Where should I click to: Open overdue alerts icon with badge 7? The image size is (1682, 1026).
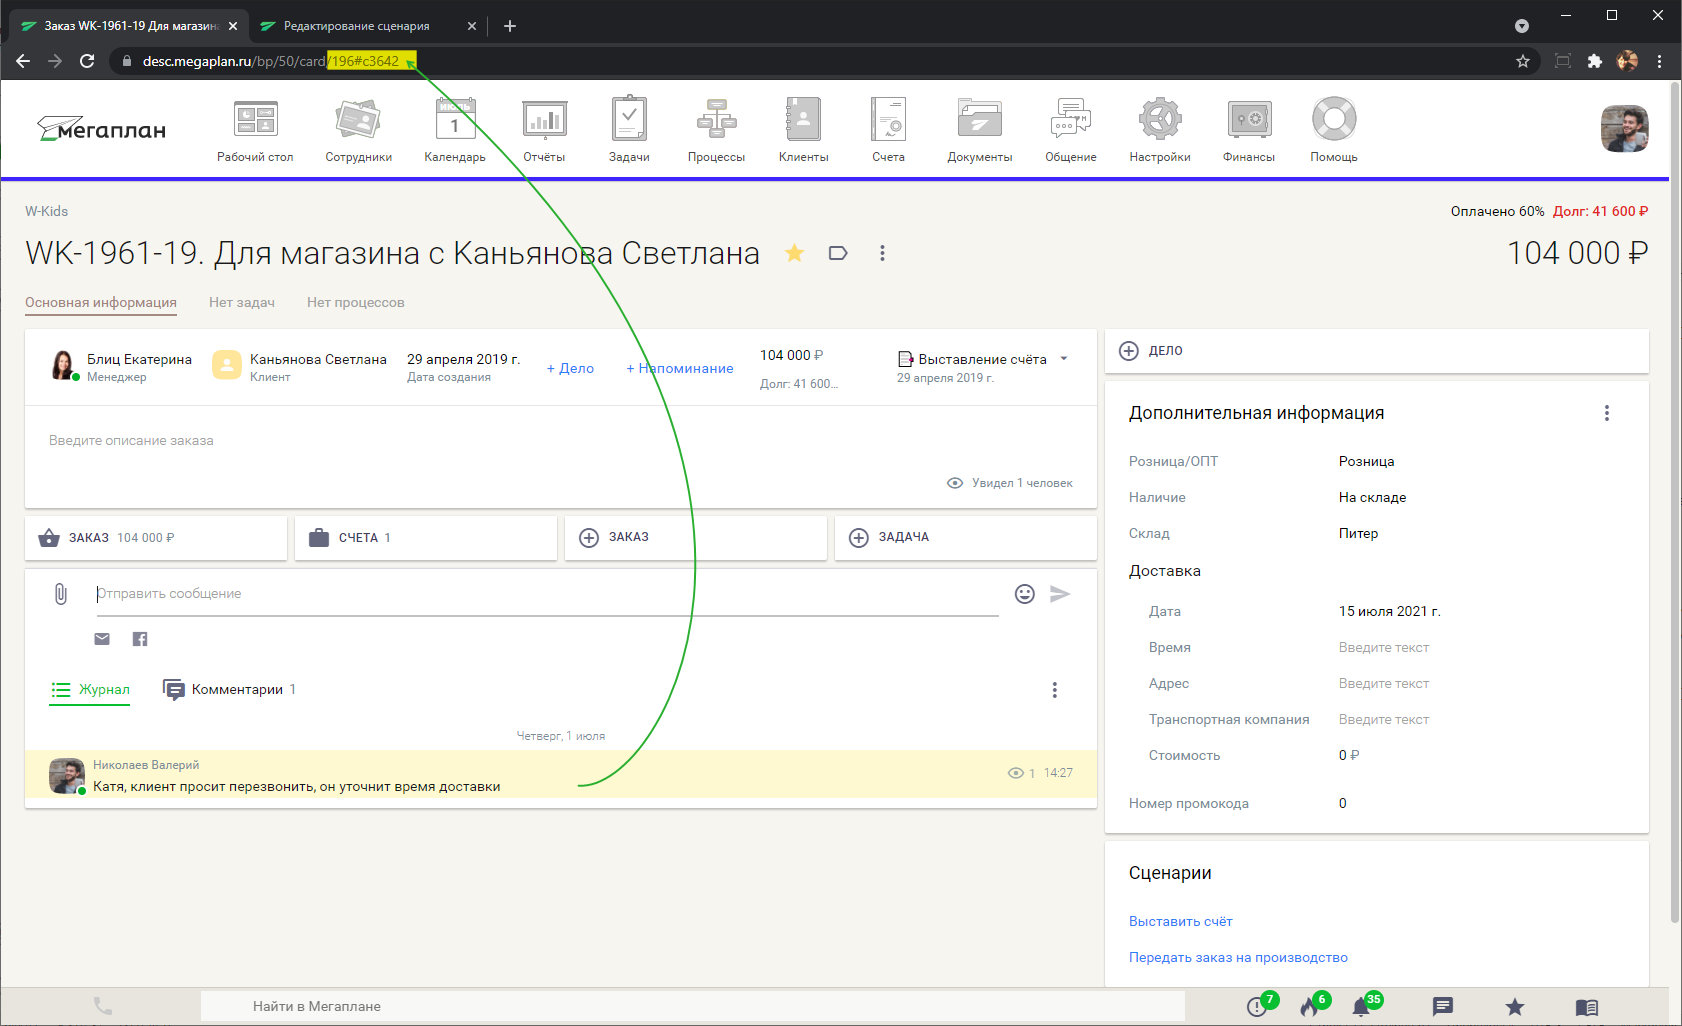point(1259,1005)
